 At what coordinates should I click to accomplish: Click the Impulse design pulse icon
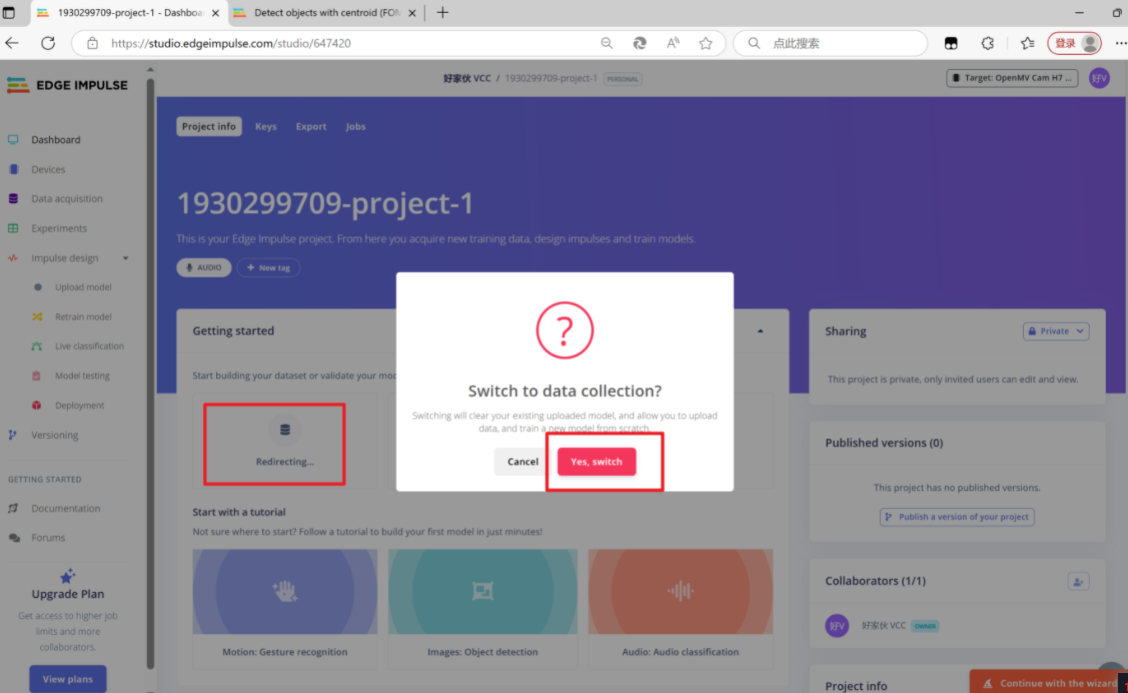tap(13, 258)
